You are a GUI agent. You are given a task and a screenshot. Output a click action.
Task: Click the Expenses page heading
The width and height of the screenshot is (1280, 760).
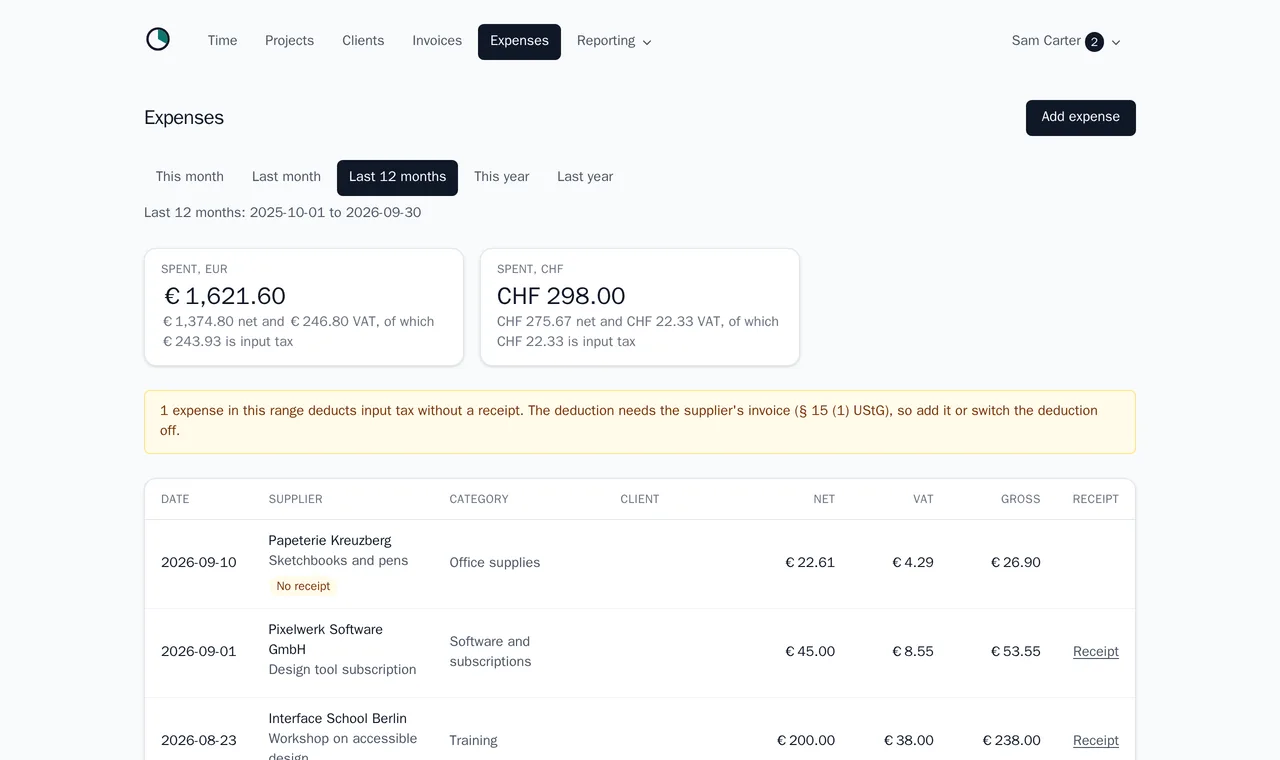184,118
